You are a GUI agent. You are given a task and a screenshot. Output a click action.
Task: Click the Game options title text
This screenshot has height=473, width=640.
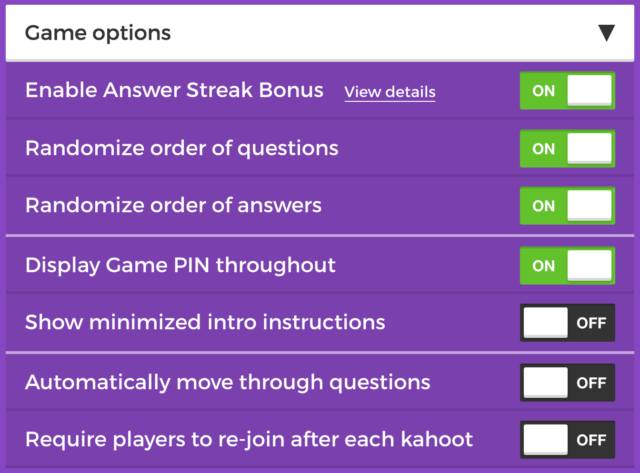[x=98, y=33]
